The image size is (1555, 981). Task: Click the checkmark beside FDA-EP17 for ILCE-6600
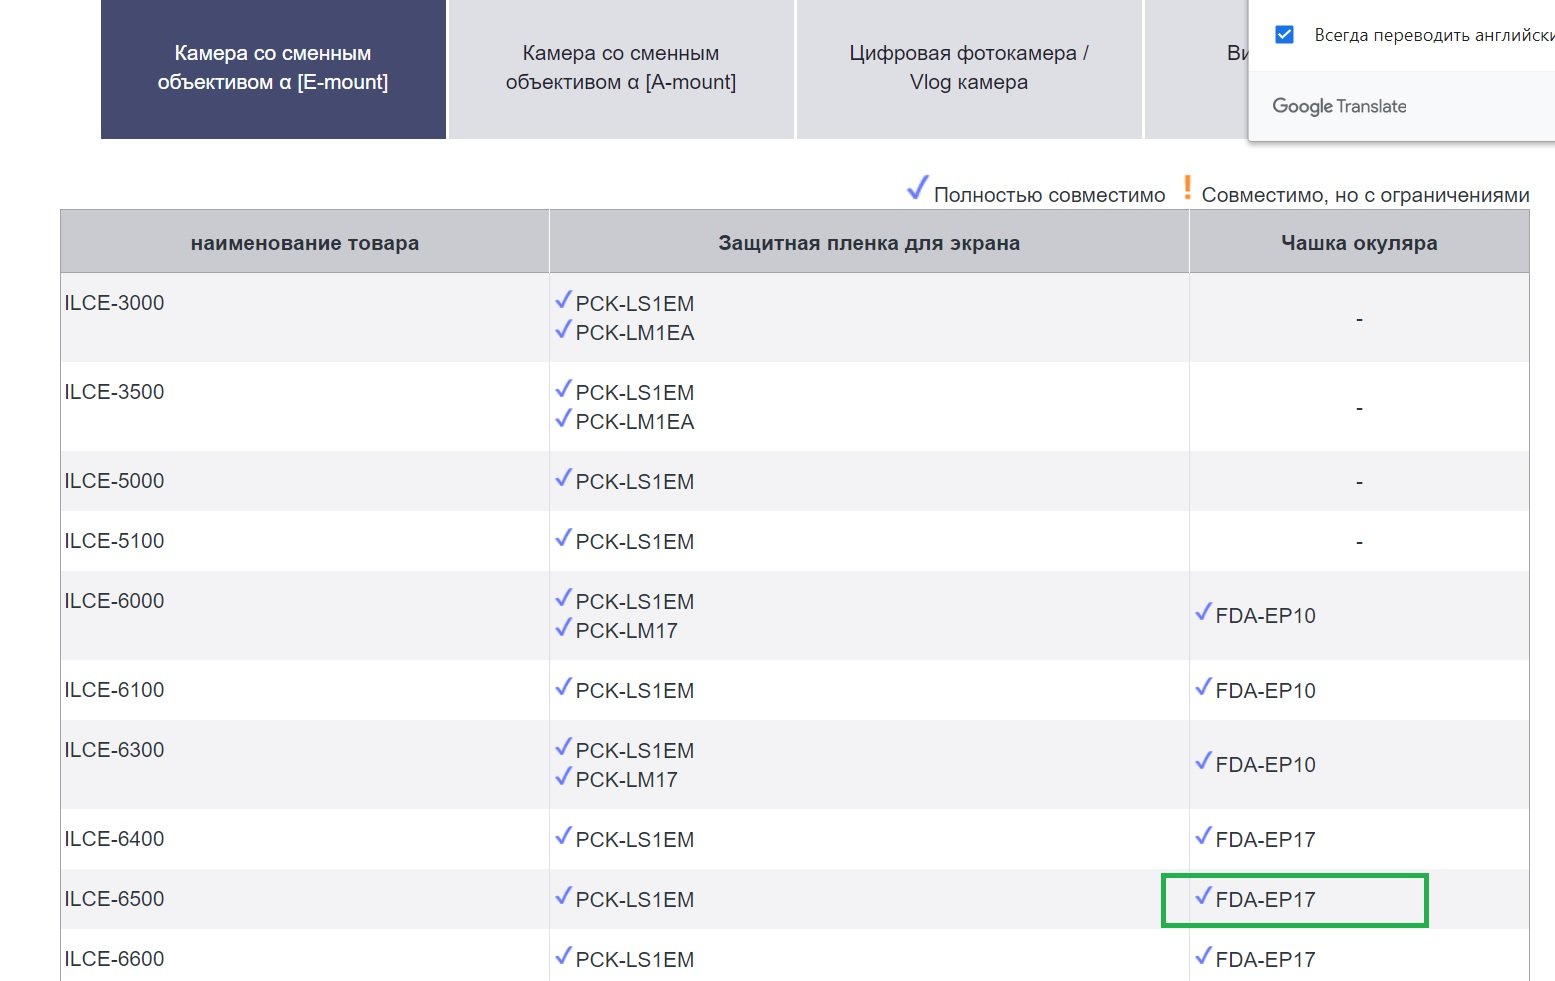pos(1203,956)
